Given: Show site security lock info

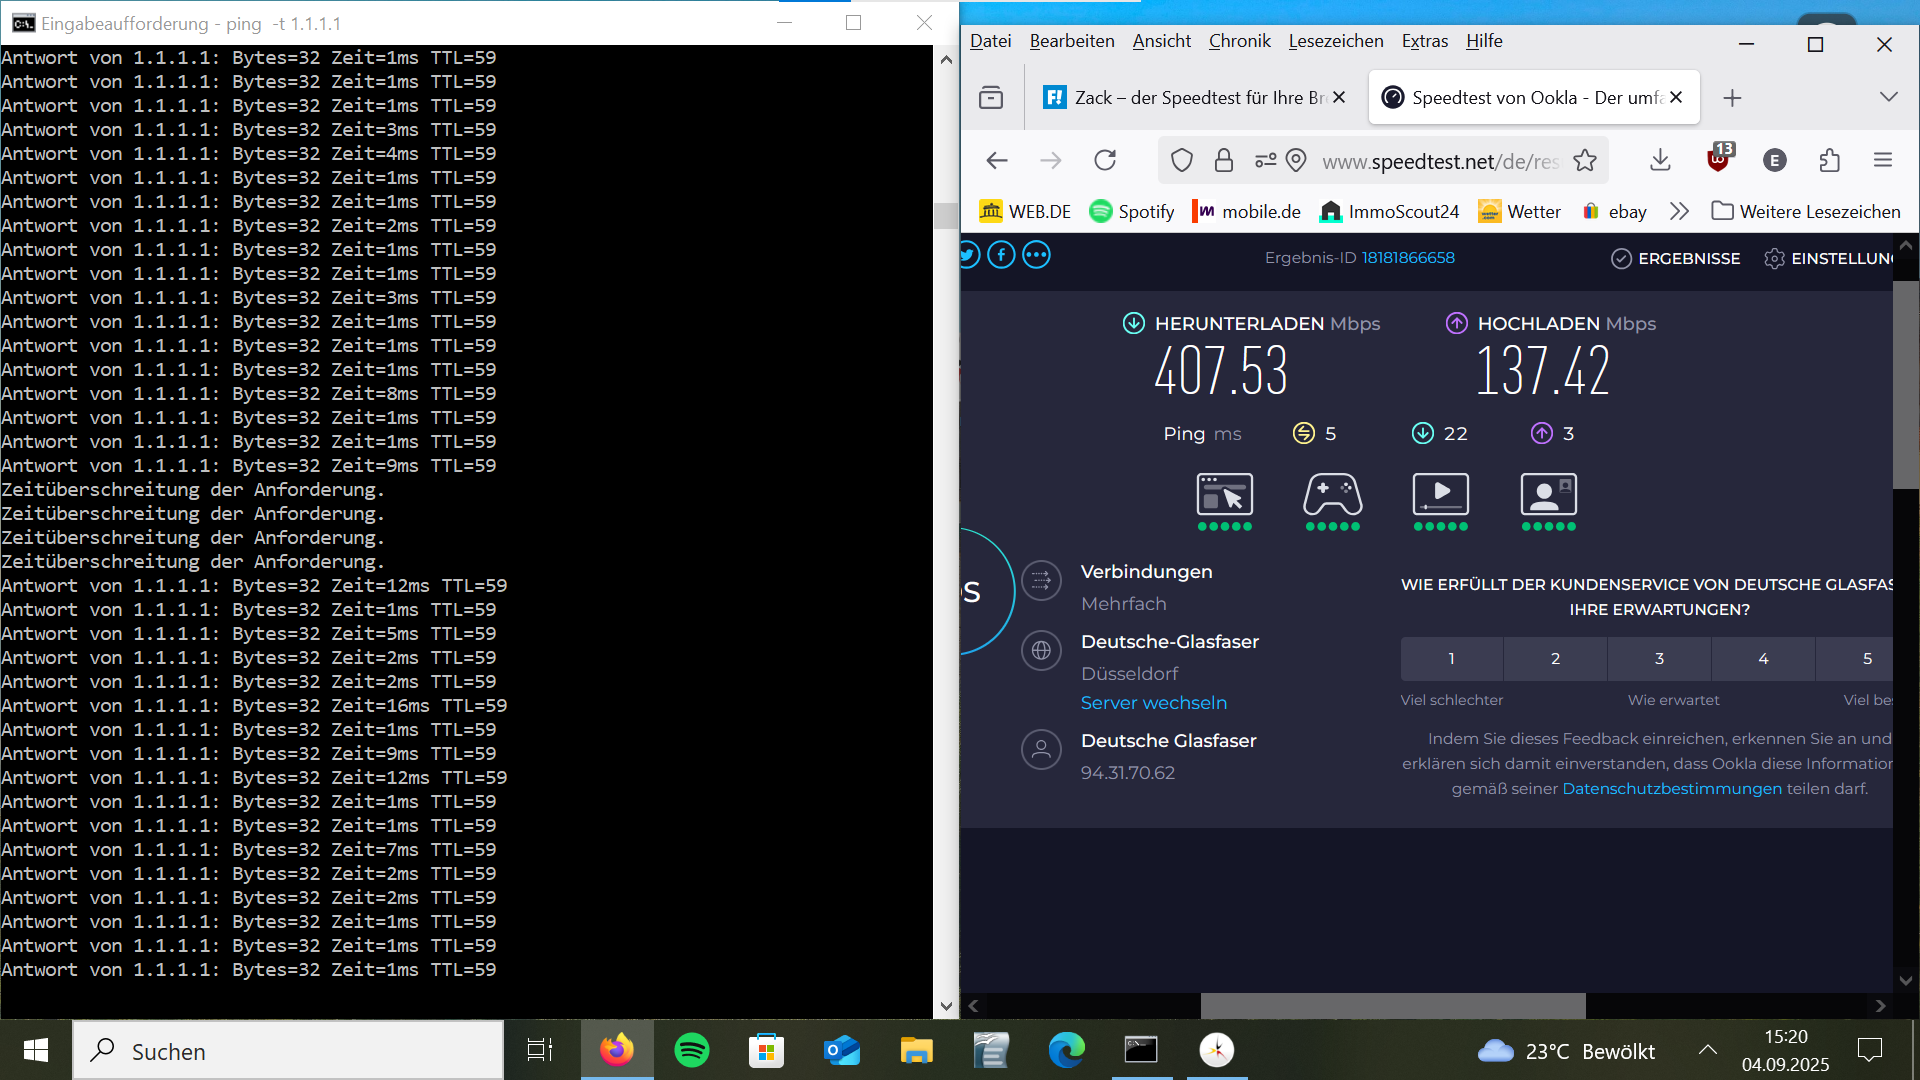Looking at the screenshot, I should tap(1224, 160).
